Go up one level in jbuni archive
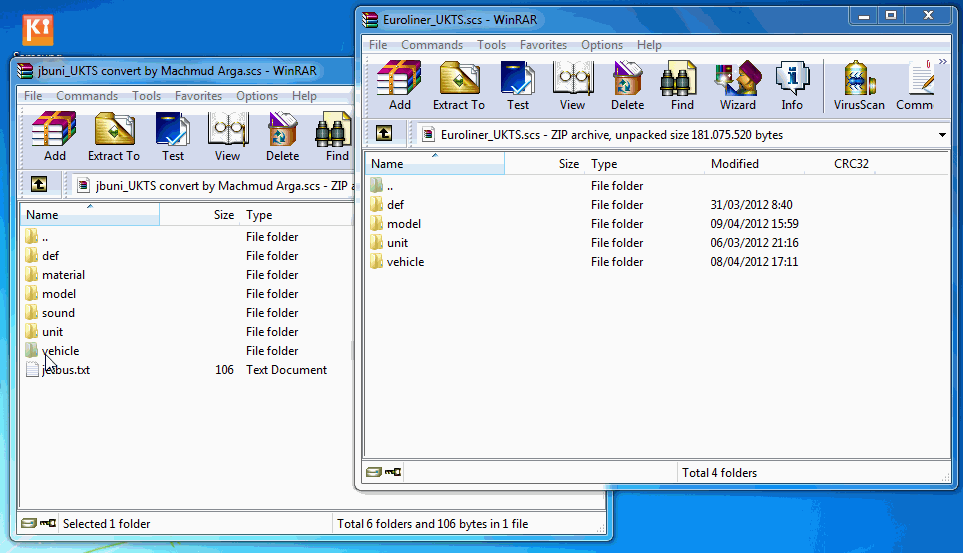963x553 pixels. point(39,184)
